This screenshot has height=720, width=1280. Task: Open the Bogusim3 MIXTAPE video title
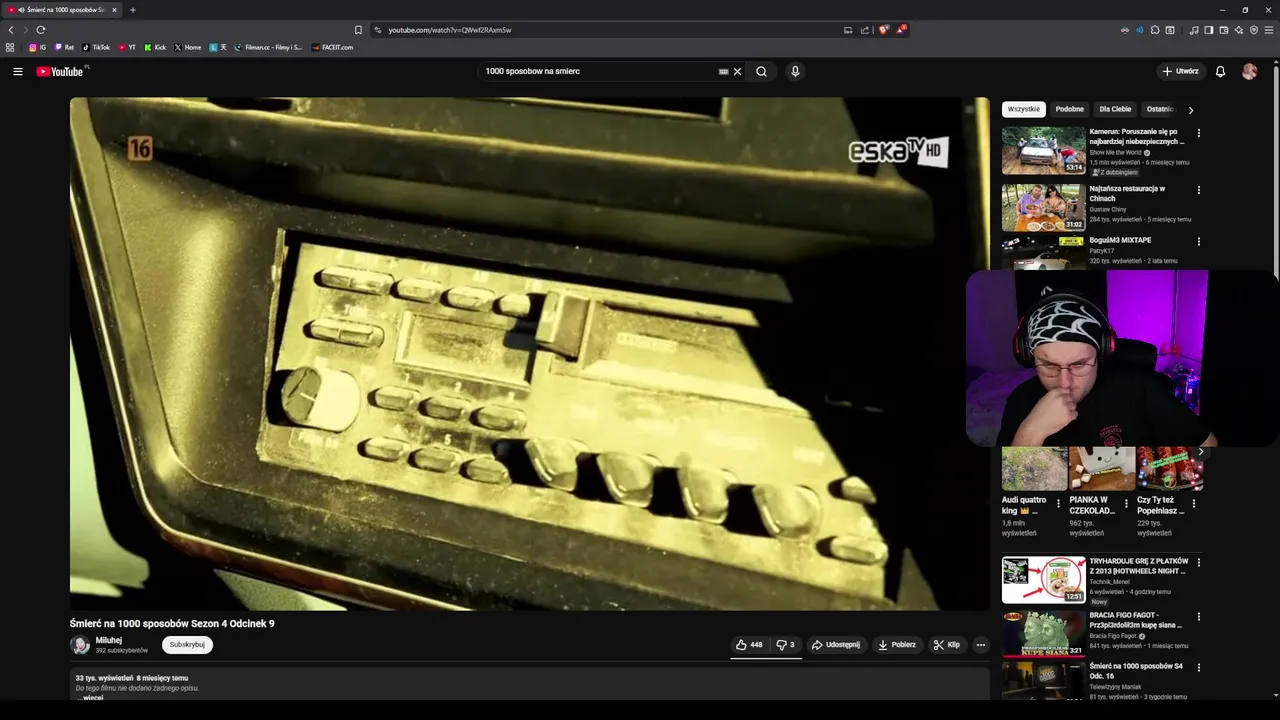[x=1120, y=240]
